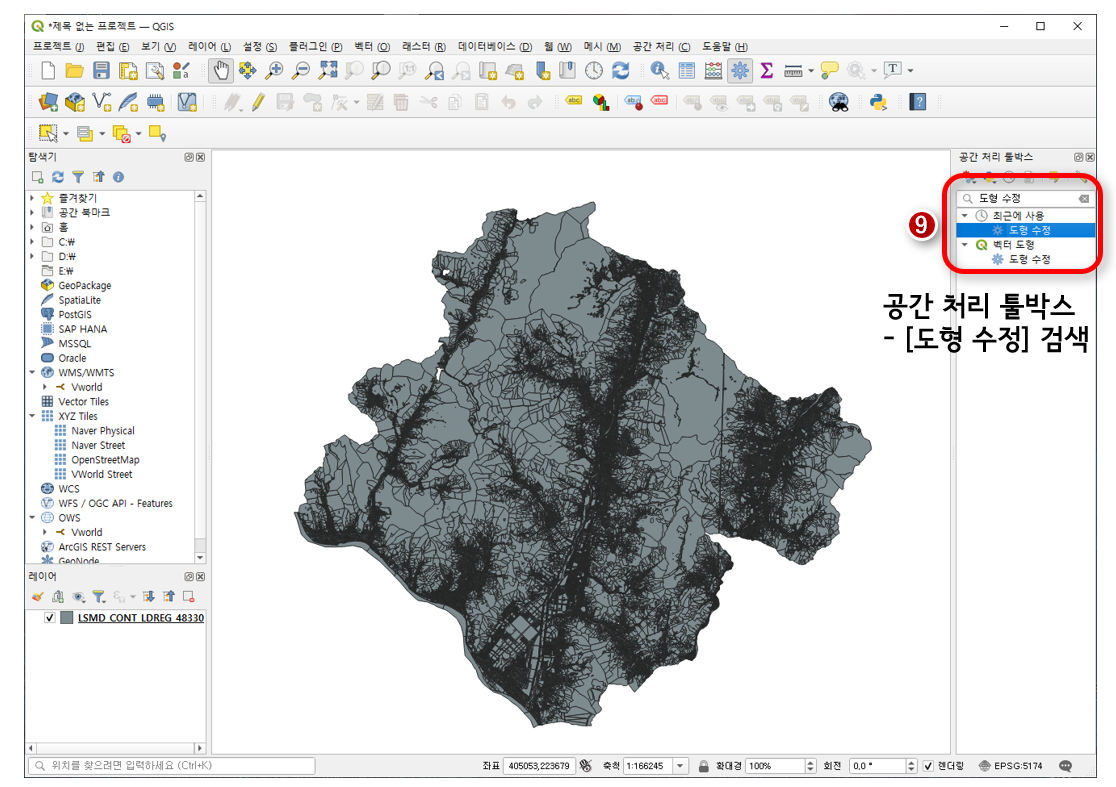The image size is (1116, 787).
Task: Open the scale dropdown arrow
Action: pos(680,766)
